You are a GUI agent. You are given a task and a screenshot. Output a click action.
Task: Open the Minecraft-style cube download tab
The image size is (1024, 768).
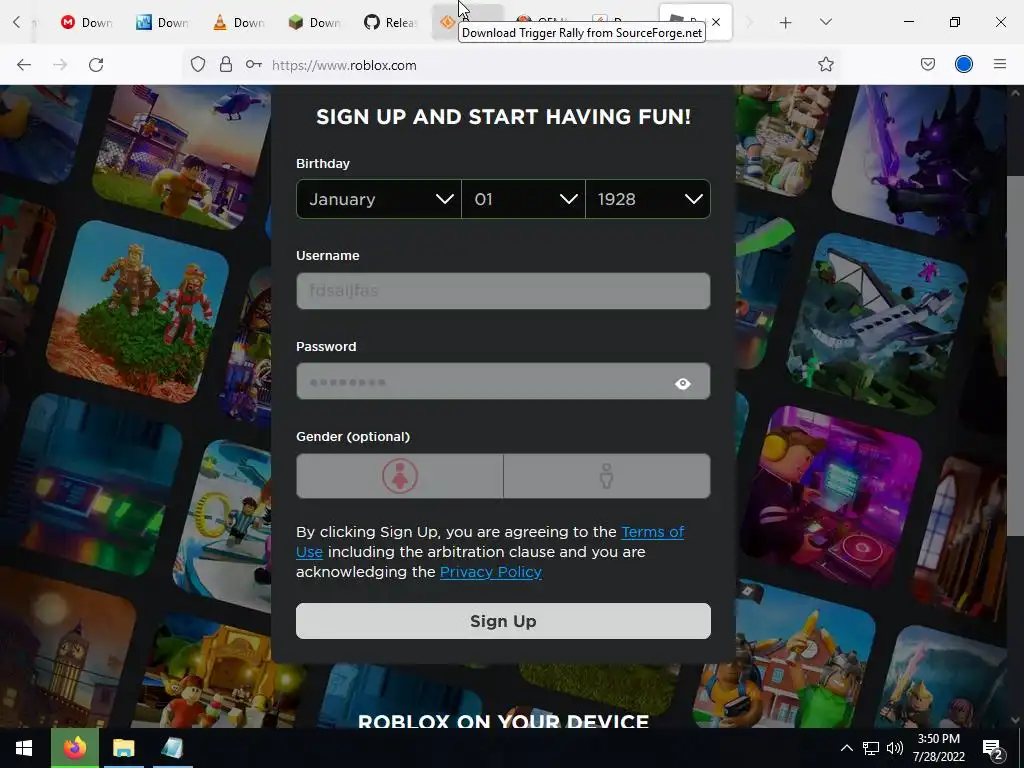314,22
